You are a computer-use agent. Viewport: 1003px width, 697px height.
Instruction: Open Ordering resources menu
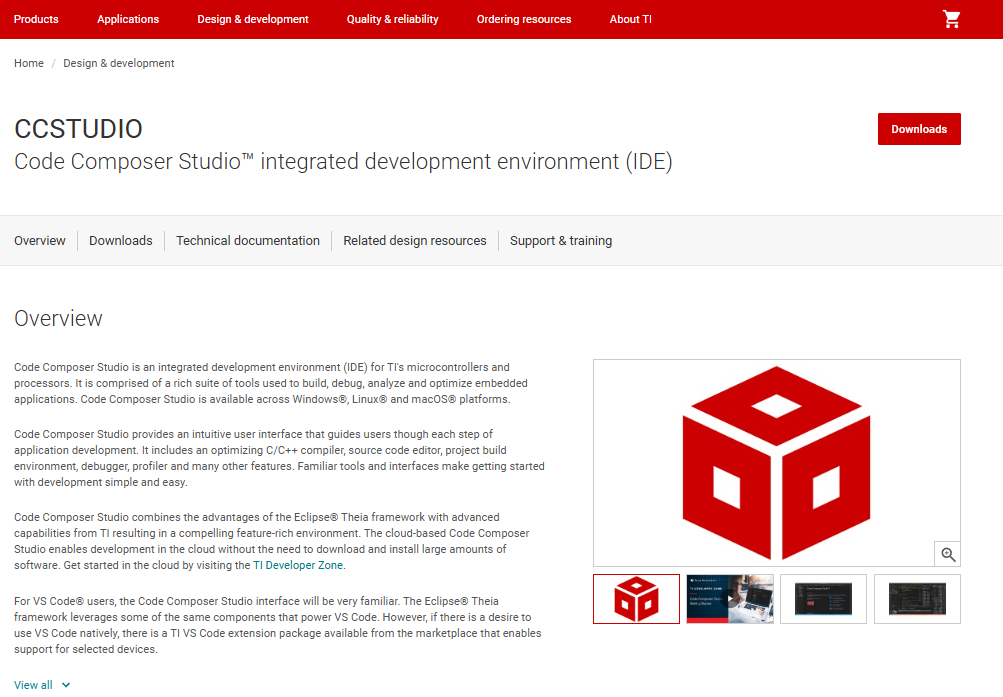click(x=524, y=19)
